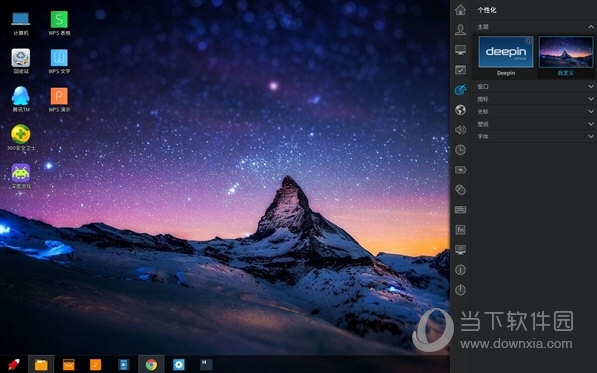Expand the 图标 icons section
This screenshot has height=373, width=597.
[533, 99]
